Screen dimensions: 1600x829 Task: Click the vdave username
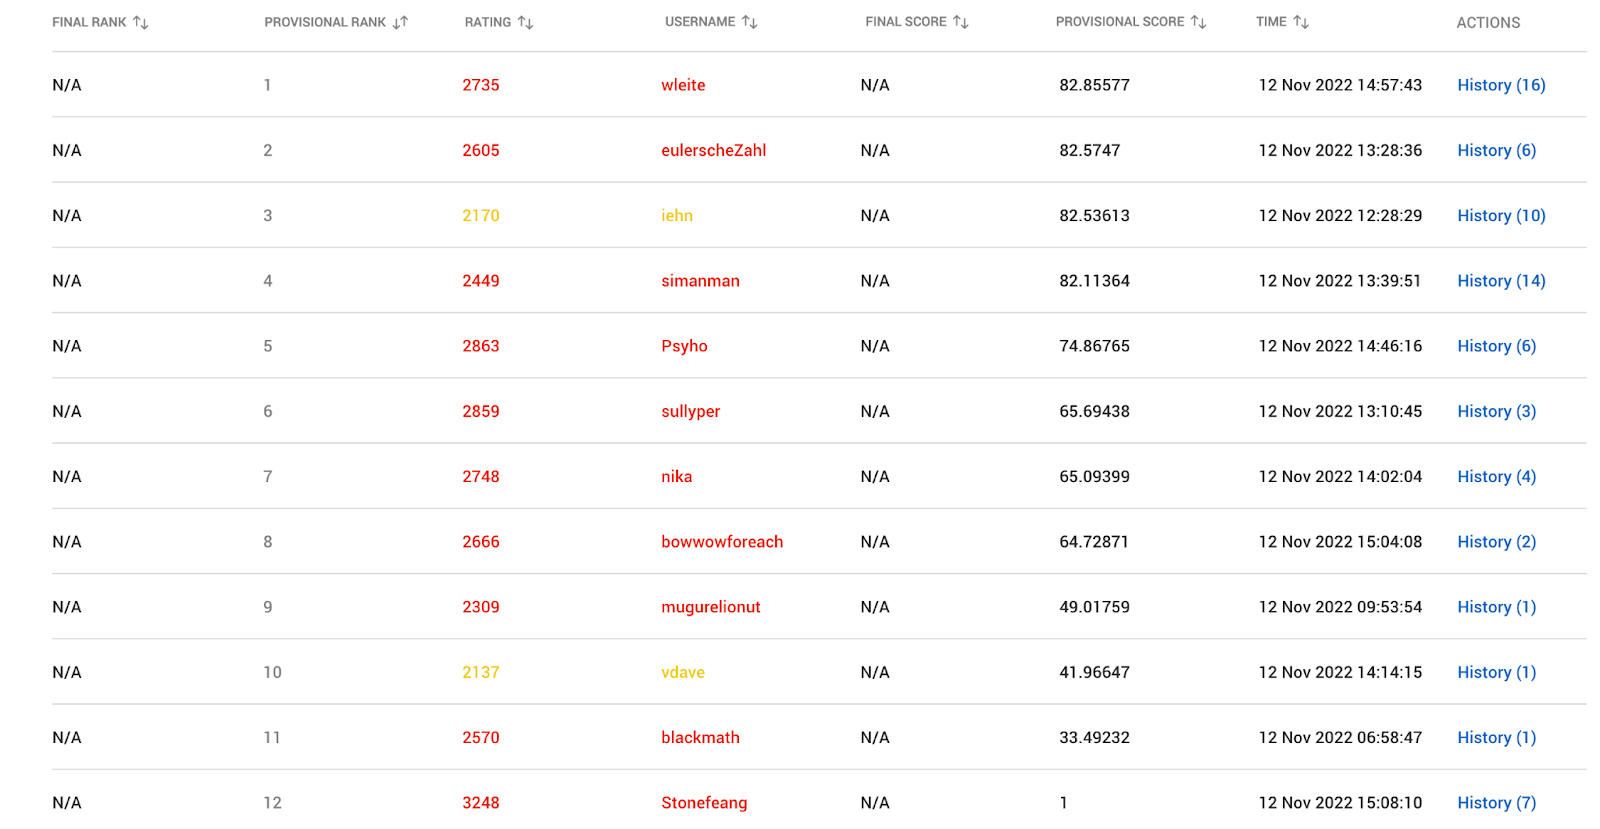tap(683, 672)
